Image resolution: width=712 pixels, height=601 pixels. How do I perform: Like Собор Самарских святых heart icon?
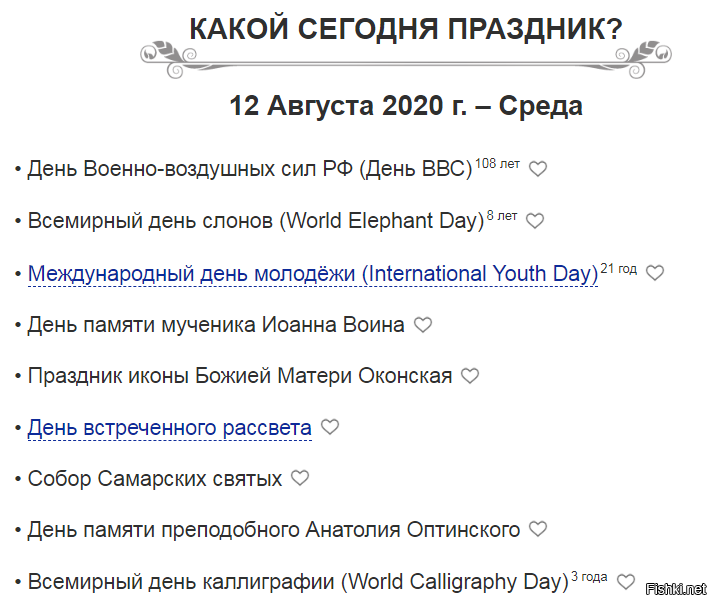point(300,479)
